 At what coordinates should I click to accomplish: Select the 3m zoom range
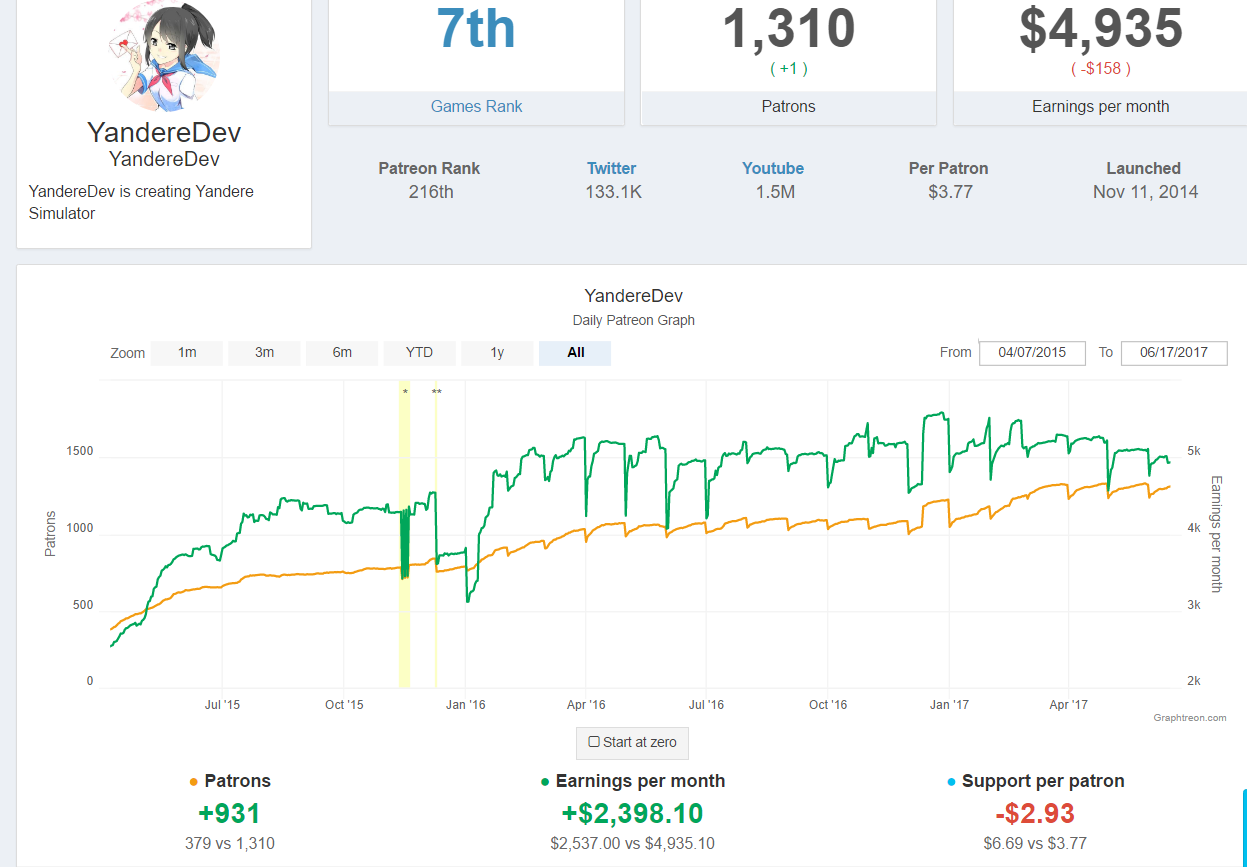pyautogui.click(x=264, y=353)
